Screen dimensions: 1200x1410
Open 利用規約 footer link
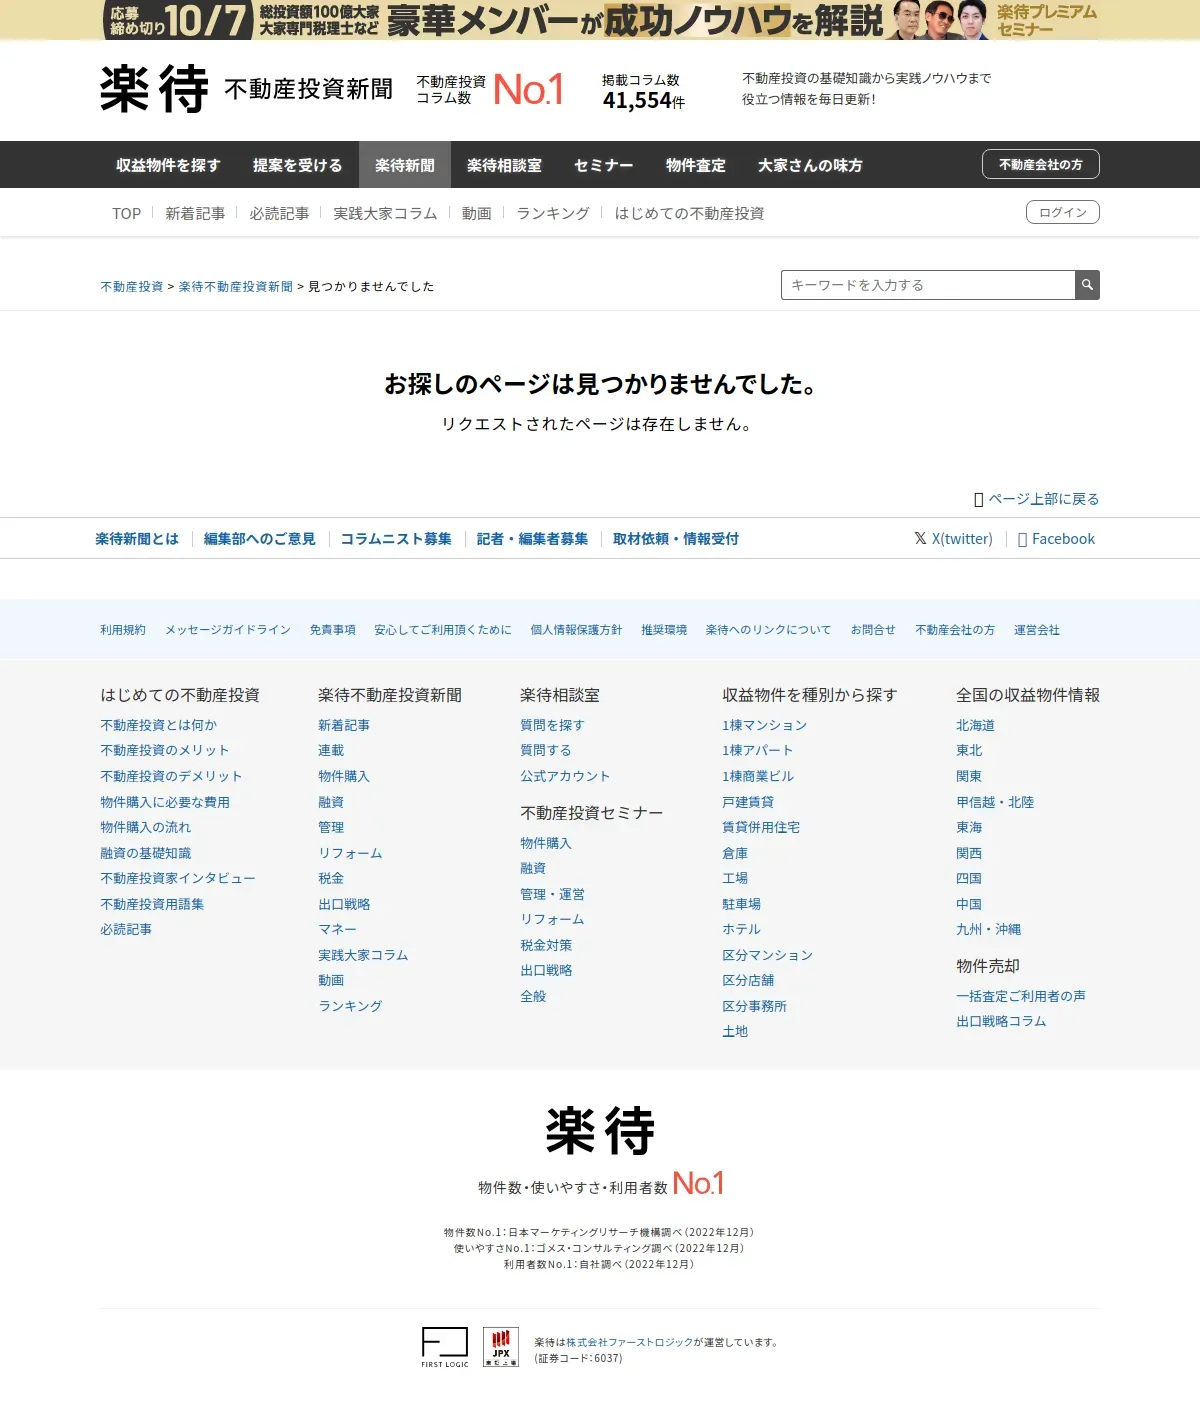point(123,630)
